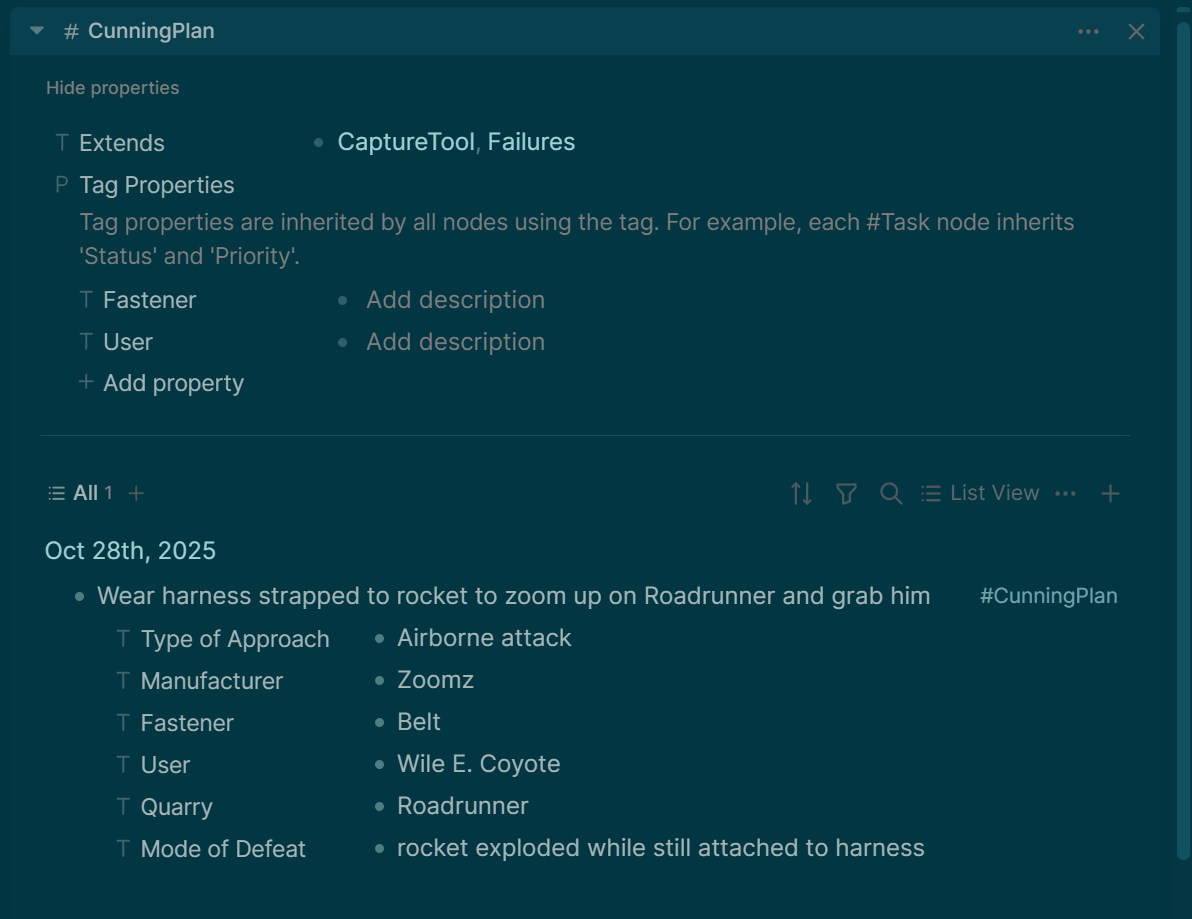
Task: Open the filter funnel icon
Action: pyautogui.click(x=846, y=493)
